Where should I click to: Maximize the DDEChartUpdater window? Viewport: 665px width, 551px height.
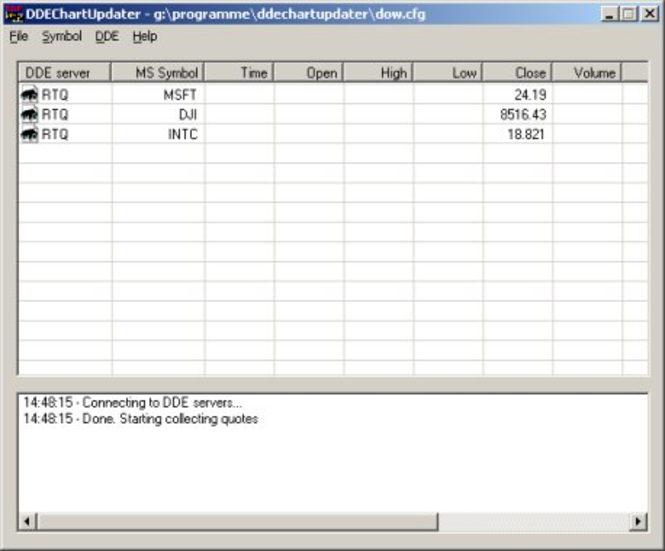pyautogui.click(x=629, y=14)
